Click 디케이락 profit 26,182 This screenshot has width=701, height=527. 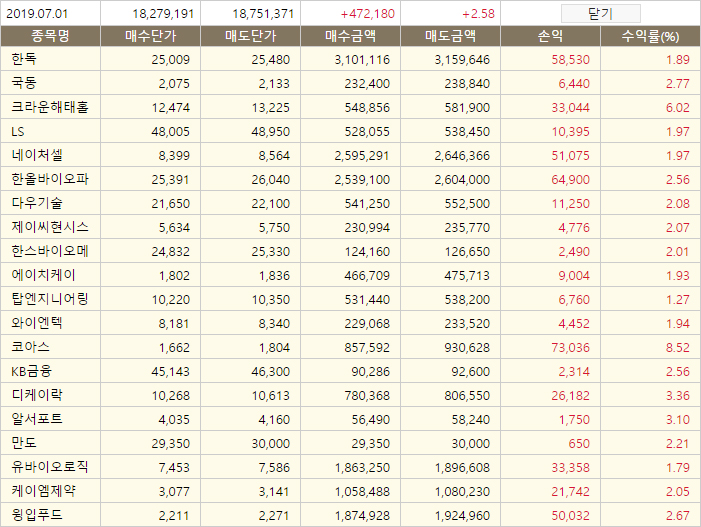pos(570,396)
